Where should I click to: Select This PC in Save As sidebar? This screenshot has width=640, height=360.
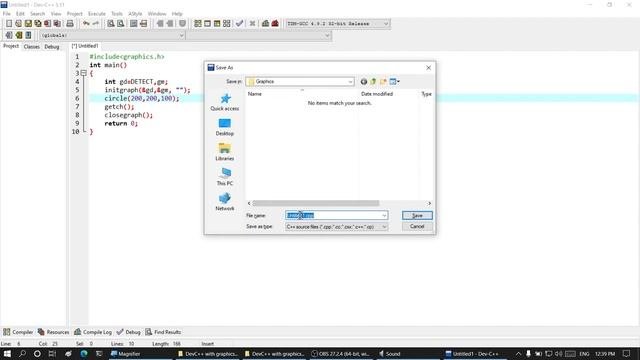pyautogui.click(x=224, y=177)
